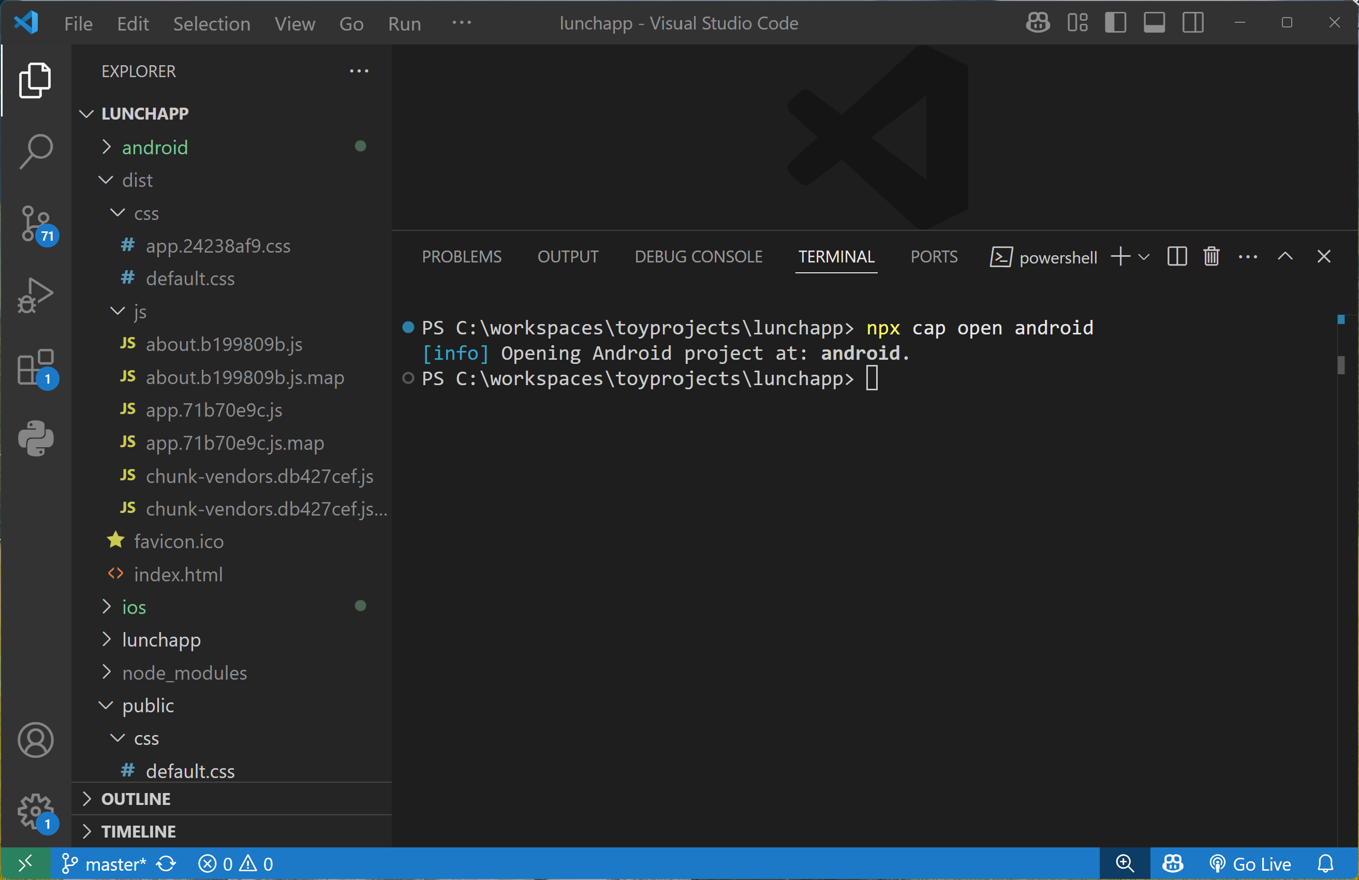1359x880 pixels.
Task: Open Copilot status icon in status bar
Action: [1173, 864]
